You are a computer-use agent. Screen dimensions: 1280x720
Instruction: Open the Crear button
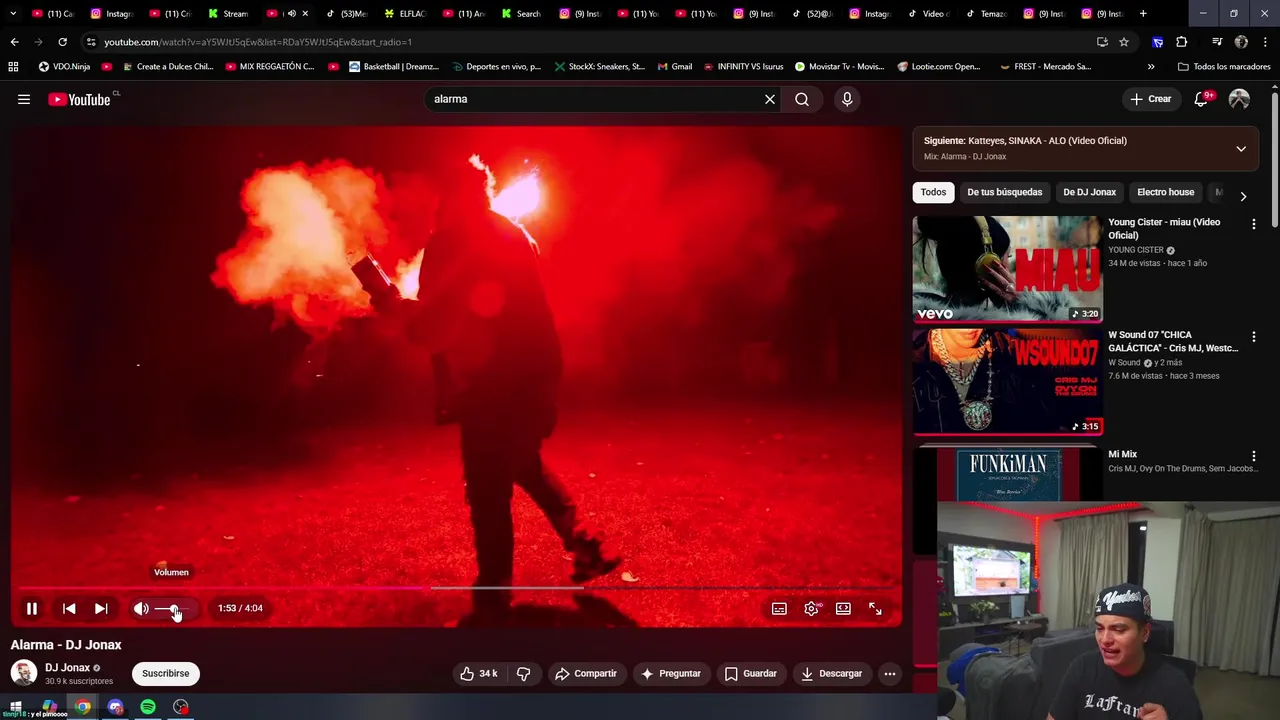pos(1150,99)
